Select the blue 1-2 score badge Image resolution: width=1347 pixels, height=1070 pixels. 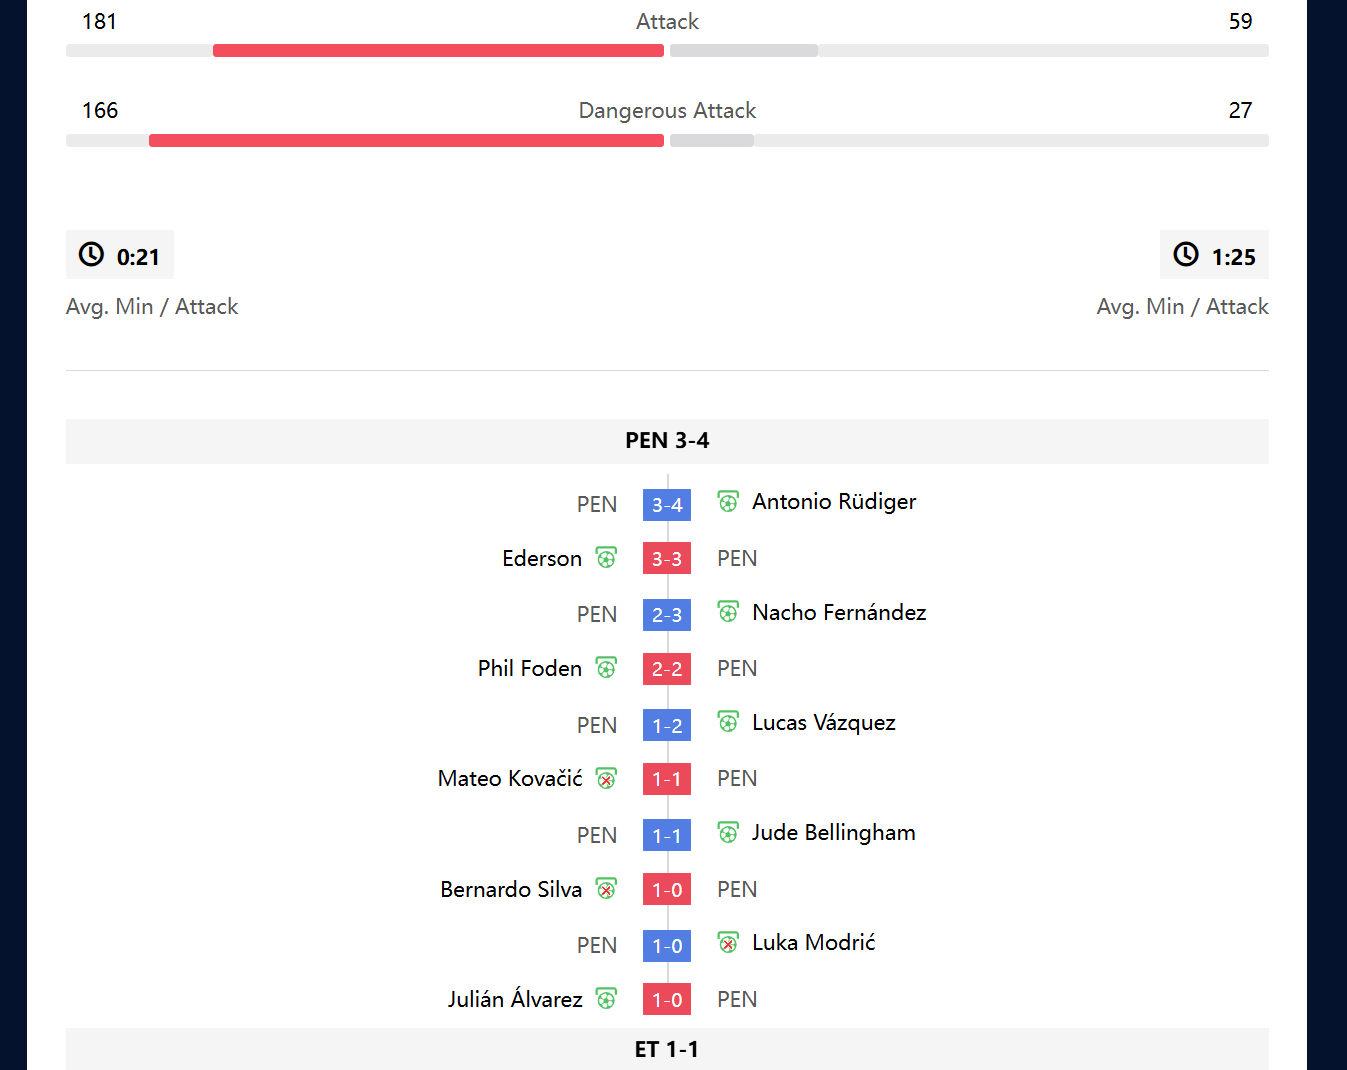tap(667, 725)
